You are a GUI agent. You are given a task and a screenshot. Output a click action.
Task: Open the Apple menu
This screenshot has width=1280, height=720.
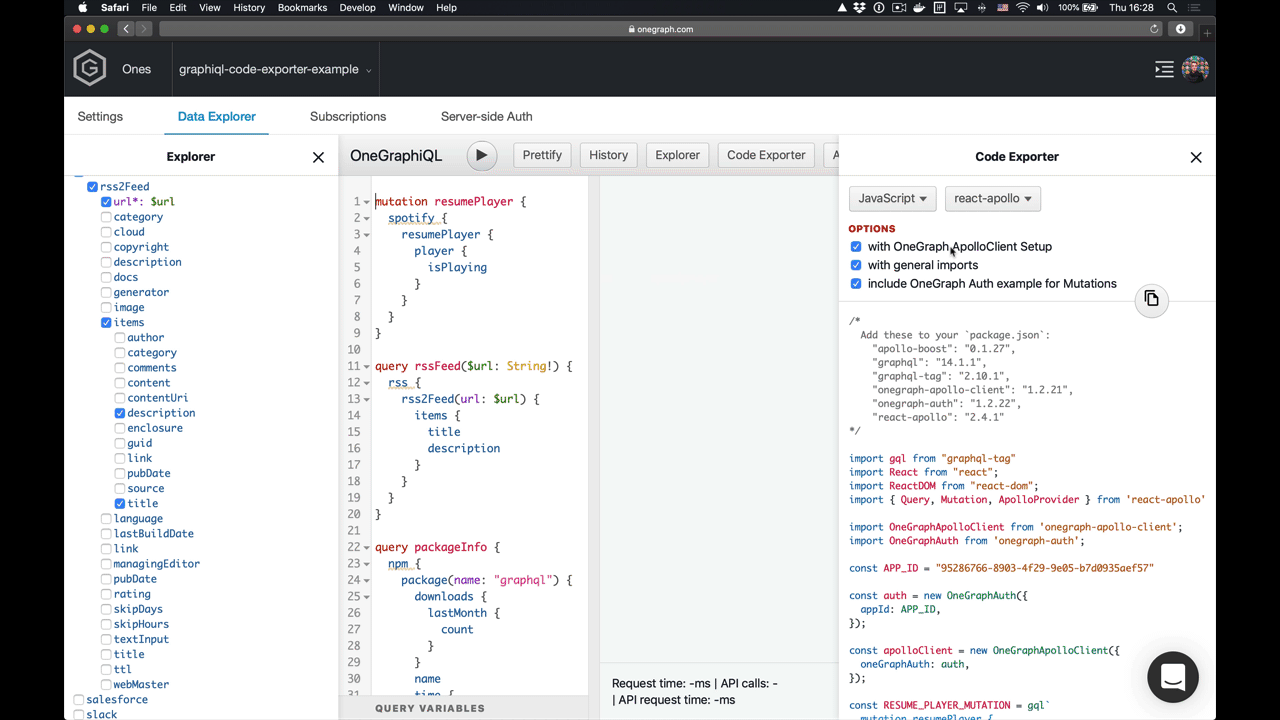point(83,8)
